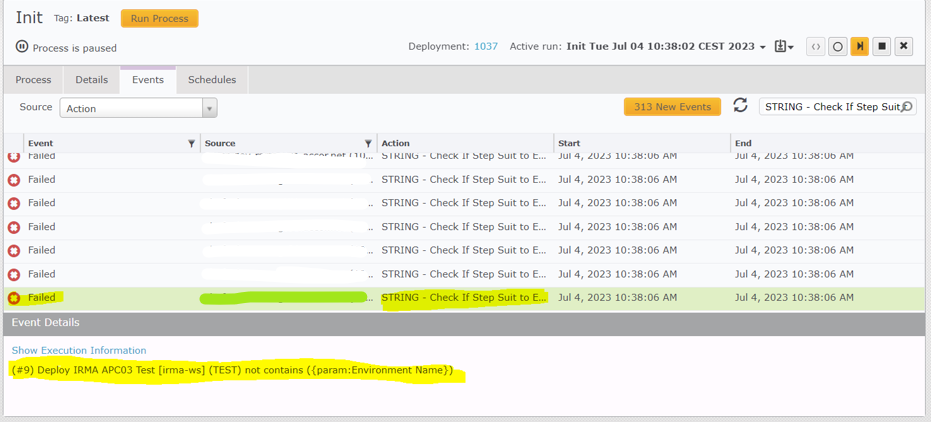Click the X cancel run icon
Viewport: 931px width, 422px height.
point(903,47)
